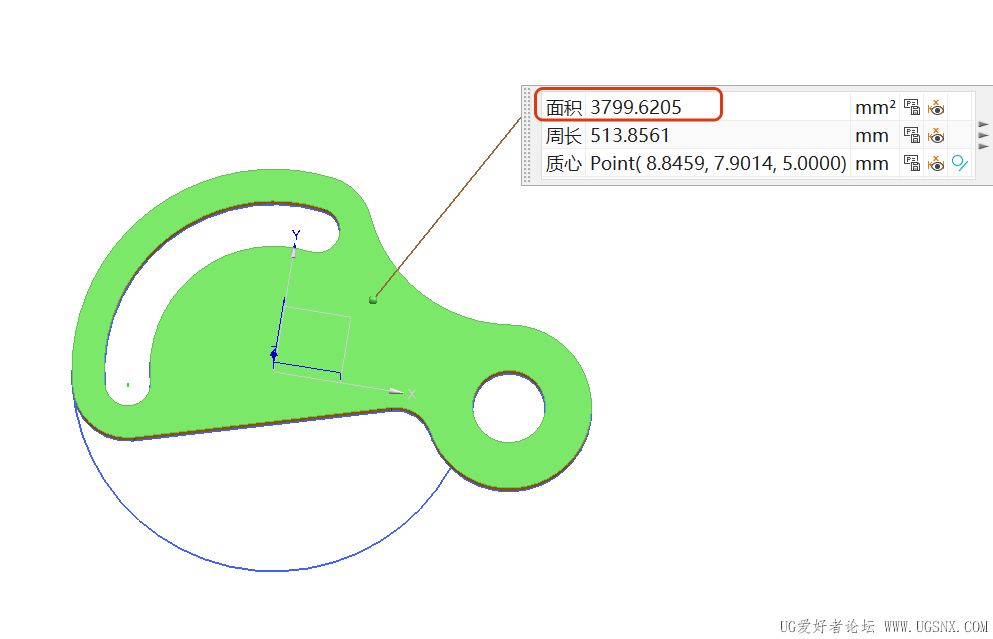Screen dimensions: 993x639
Task: Click the green measurement anchor point
Action: pos(373,300)
